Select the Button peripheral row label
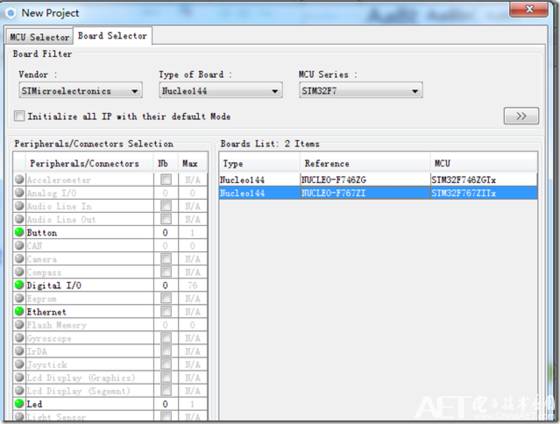The height and width of the screenshot is (424, 560). (x=42, y=233)
